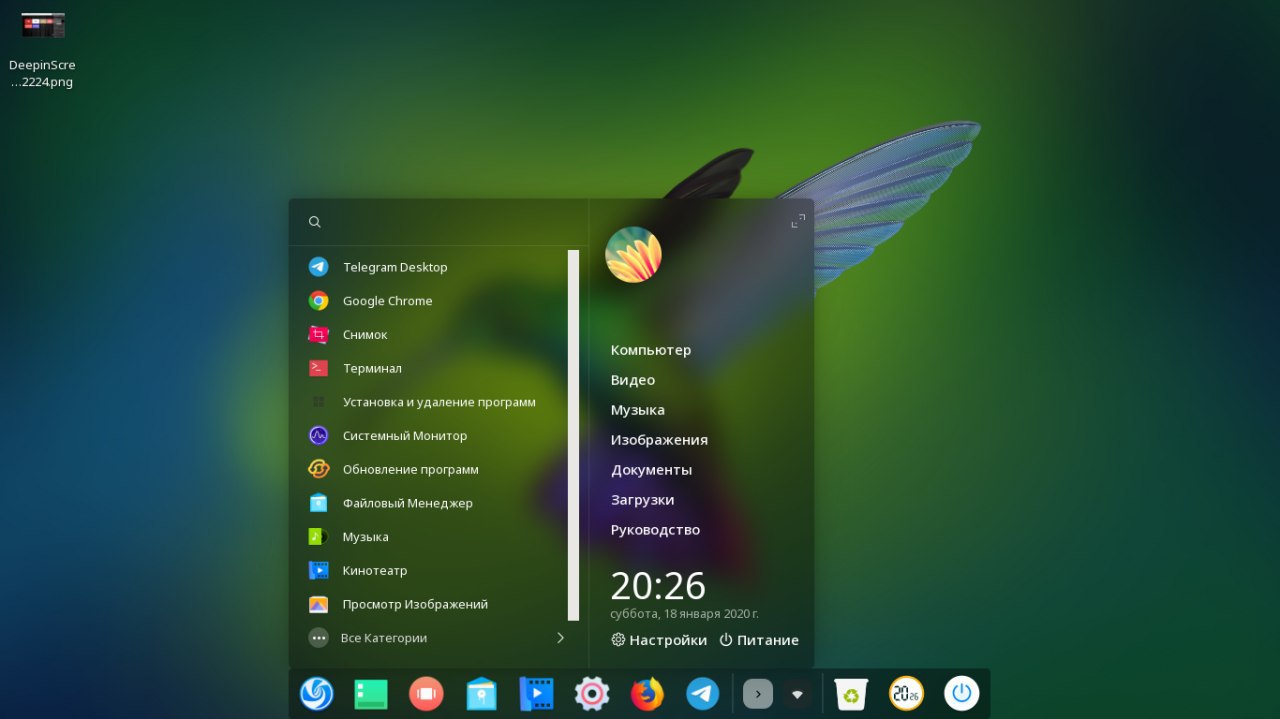Click the Снимок screenshot icon in launcher
The width and height of the screenshot is (1280, 719).
[318, 334]
